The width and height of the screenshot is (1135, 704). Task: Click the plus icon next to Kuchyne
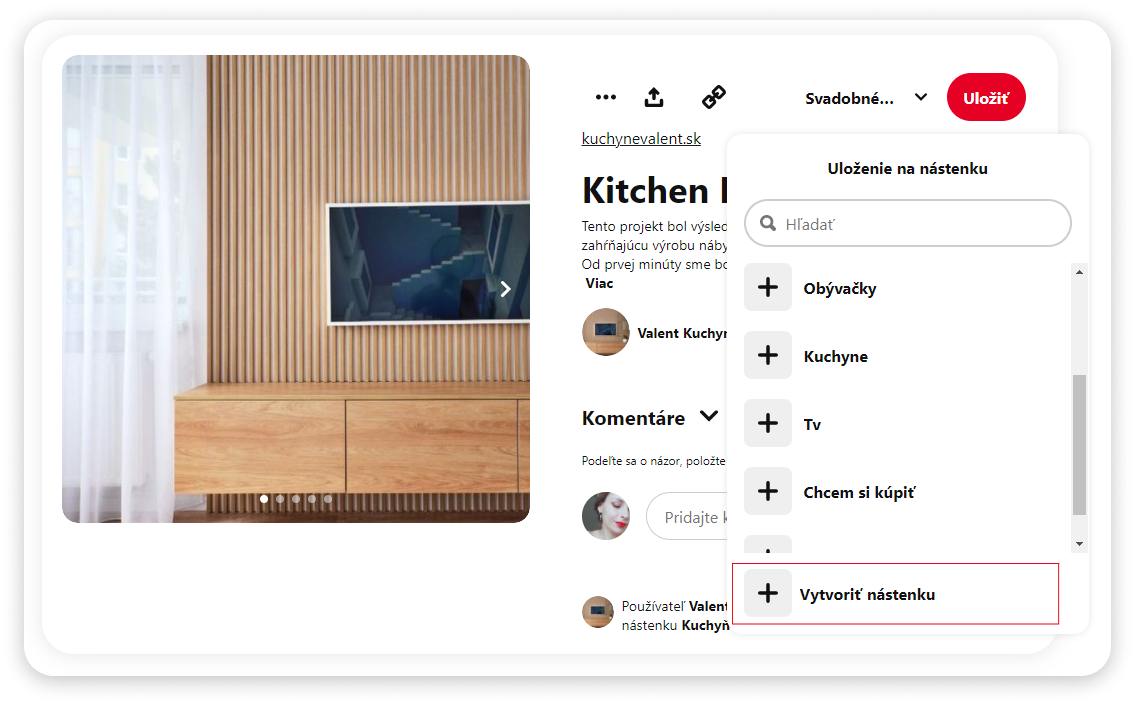(768, 355)
